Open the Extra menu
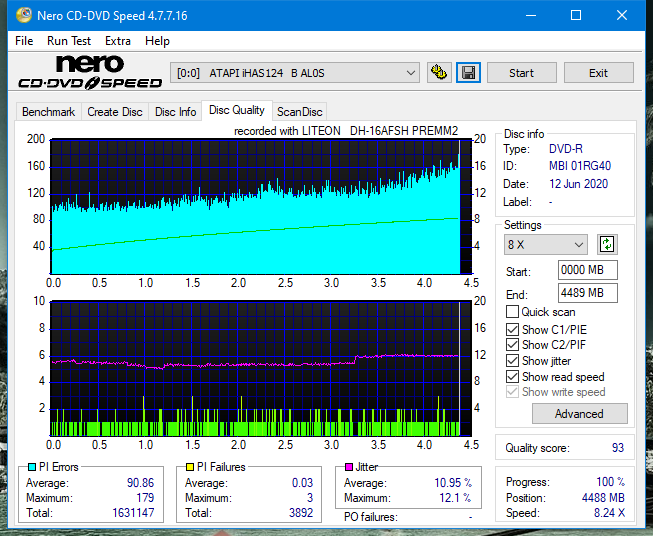The height and width of the screenshot is (536, 653). [118, 41]
